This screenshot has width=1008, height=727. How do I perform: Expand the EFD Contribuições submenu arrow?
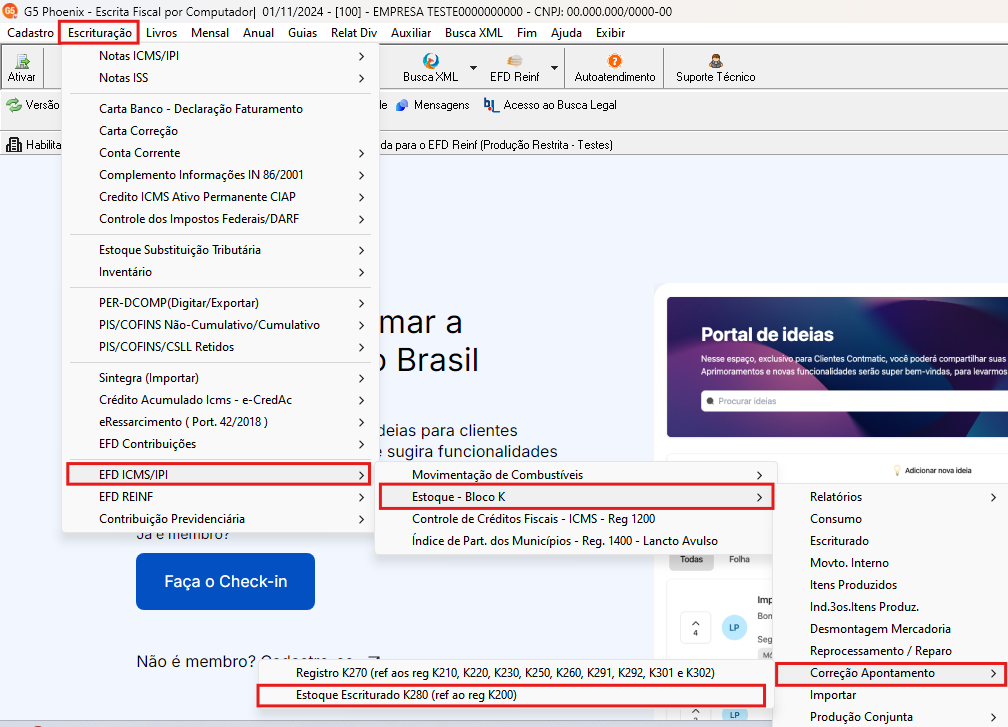tap(361, 444)
